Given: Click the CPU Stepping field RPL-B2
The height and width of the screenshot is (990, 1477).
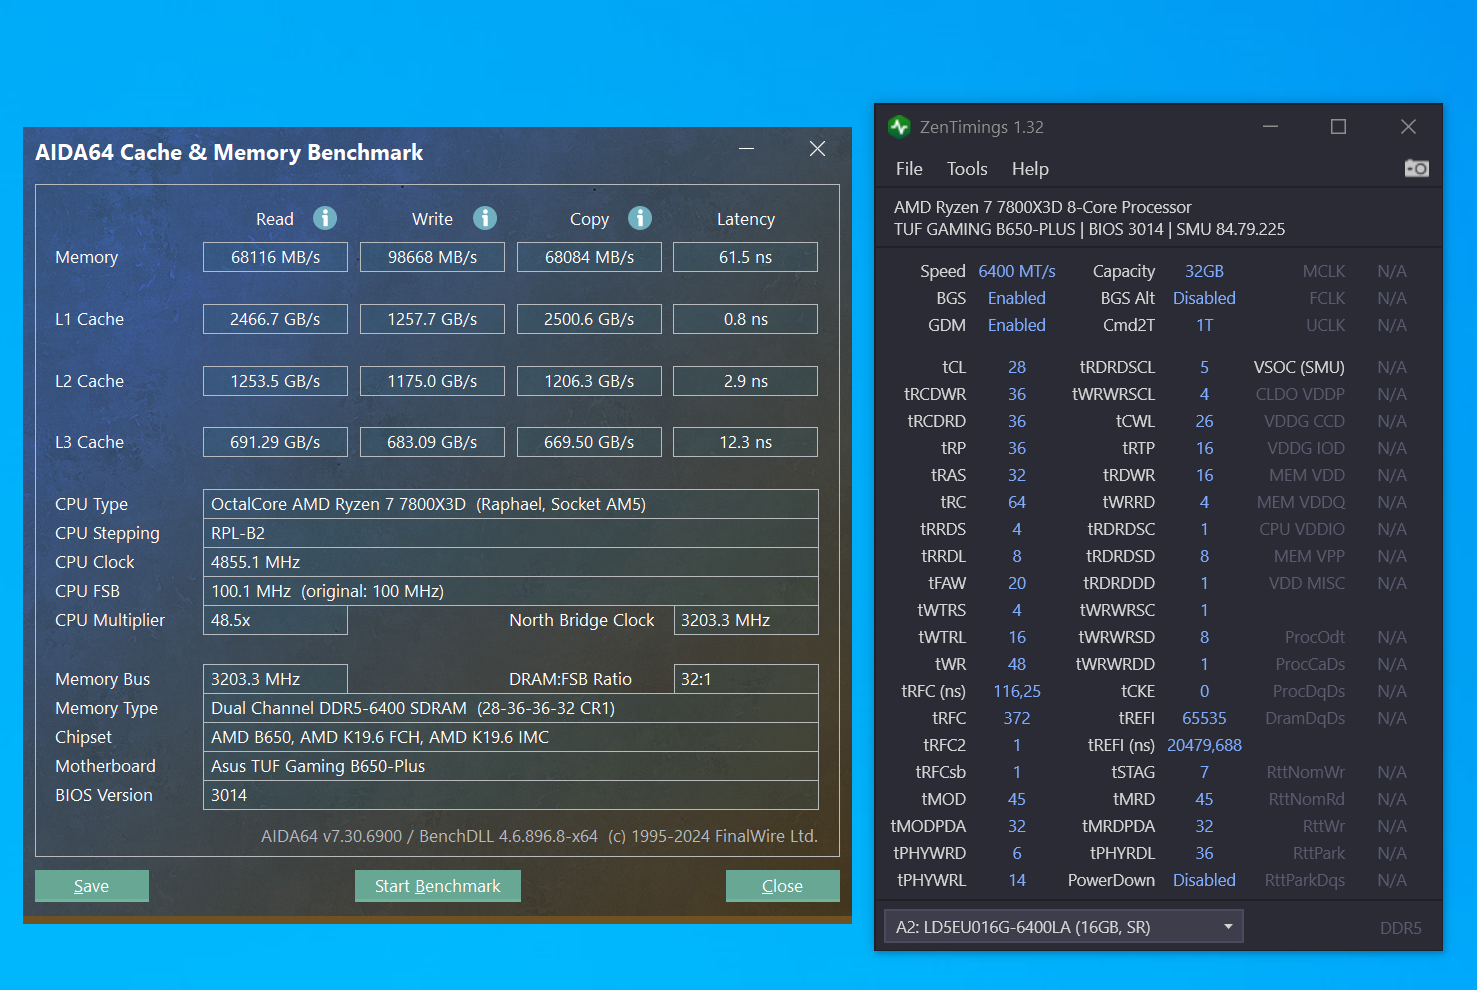Looking at the screenshot, I should tap(511, 533).
